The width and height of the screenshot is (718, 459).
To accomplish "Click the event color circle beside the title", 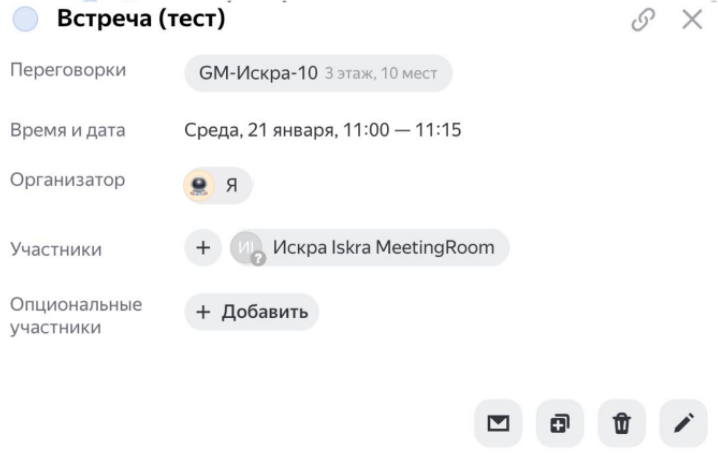I will pyautogui.click(x=29, y=19).
